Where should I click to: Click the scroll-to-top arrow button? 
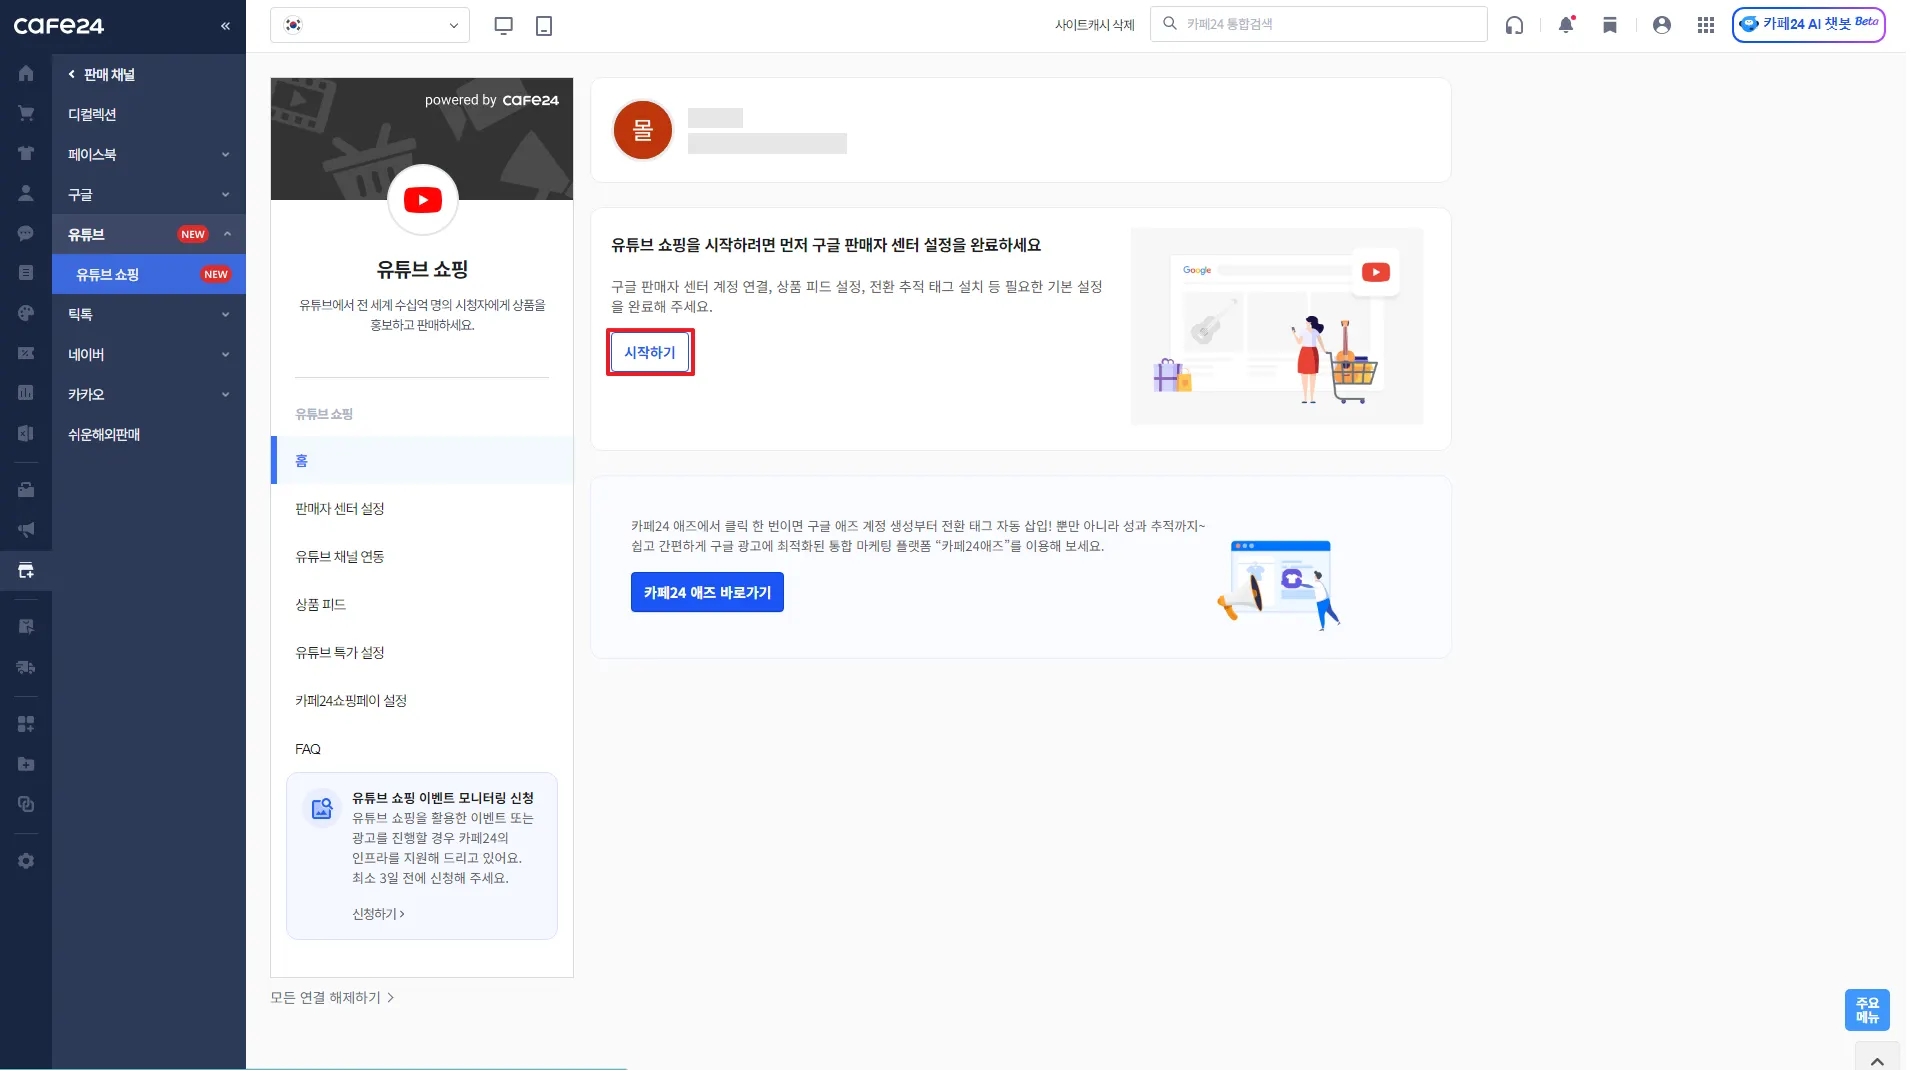(x=1877, y=1060)
